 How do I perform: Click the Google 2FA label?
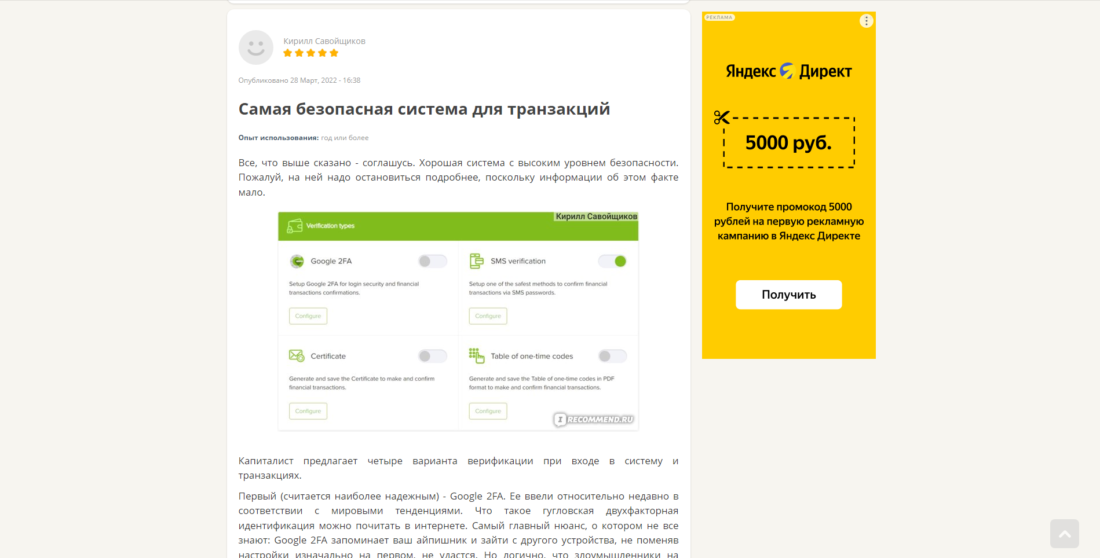click(331, 261)
